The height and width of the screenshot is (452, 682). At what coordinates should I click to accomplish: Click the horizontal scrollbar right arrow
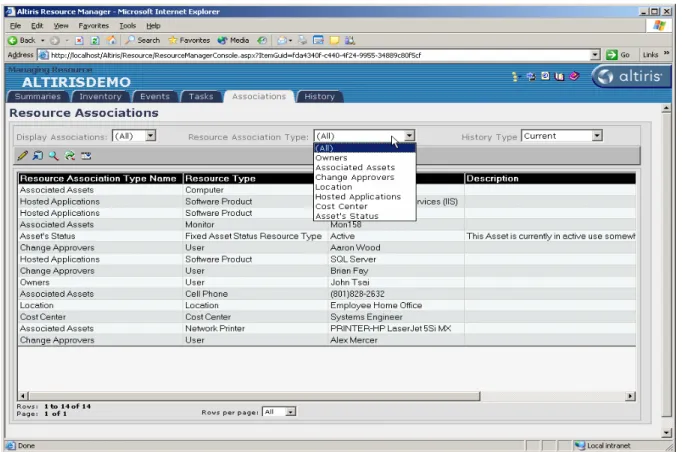point(630,396)
